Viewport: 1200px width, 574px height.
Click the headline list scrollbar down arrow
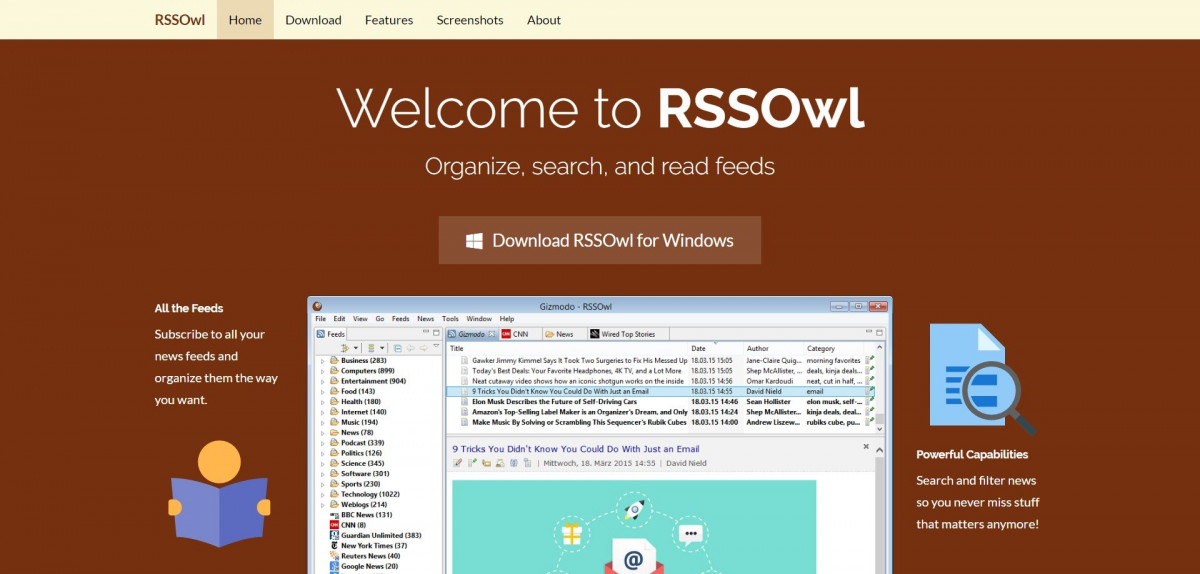click(879, 429)
